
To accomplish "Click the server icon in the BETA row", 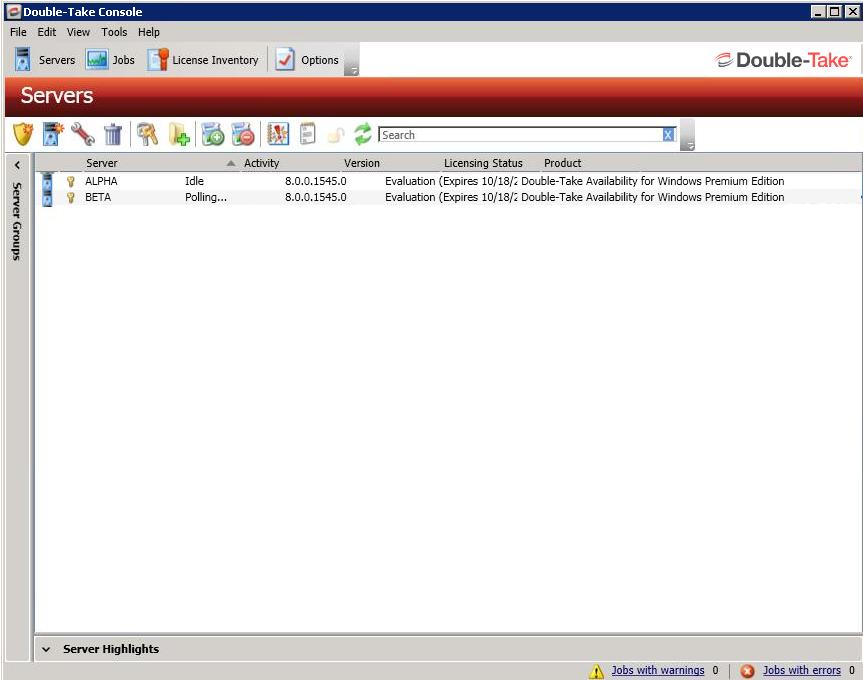I will coord(47,197).
